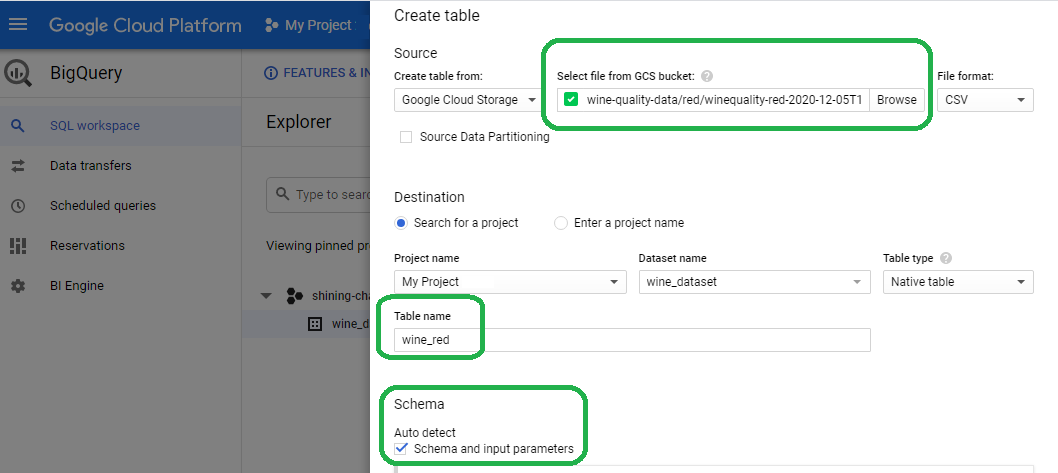Click the Source section heading
Viewport: 1058px width, 473px height.
416,53
